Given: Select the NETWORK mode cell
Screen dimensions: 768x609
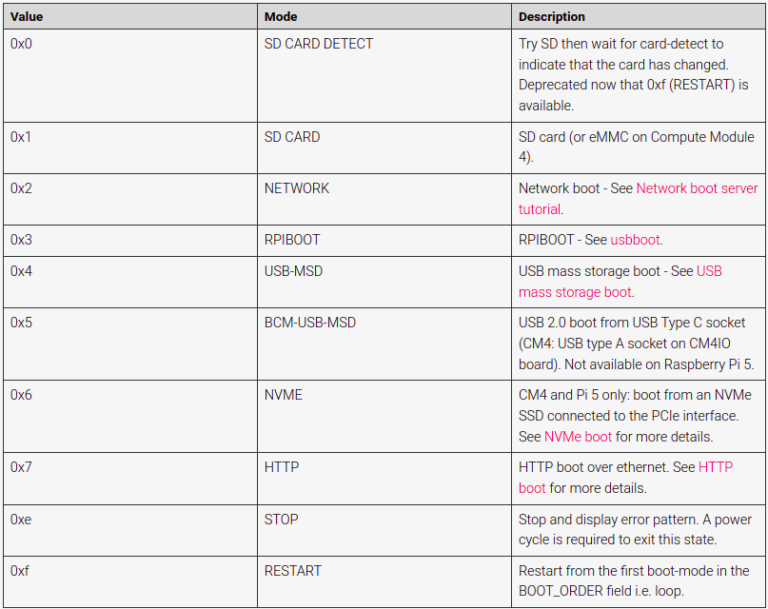Looking at the screenshot, I should tap(296, 188).
